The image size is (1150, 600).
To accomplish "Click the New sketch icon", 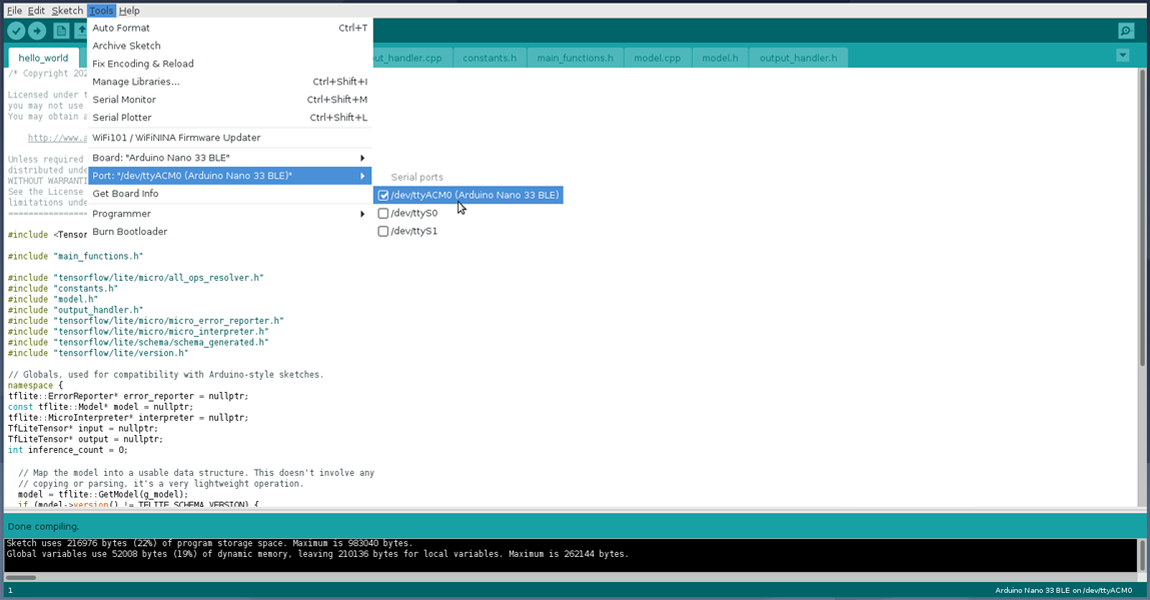I will [x=61, y=31].
